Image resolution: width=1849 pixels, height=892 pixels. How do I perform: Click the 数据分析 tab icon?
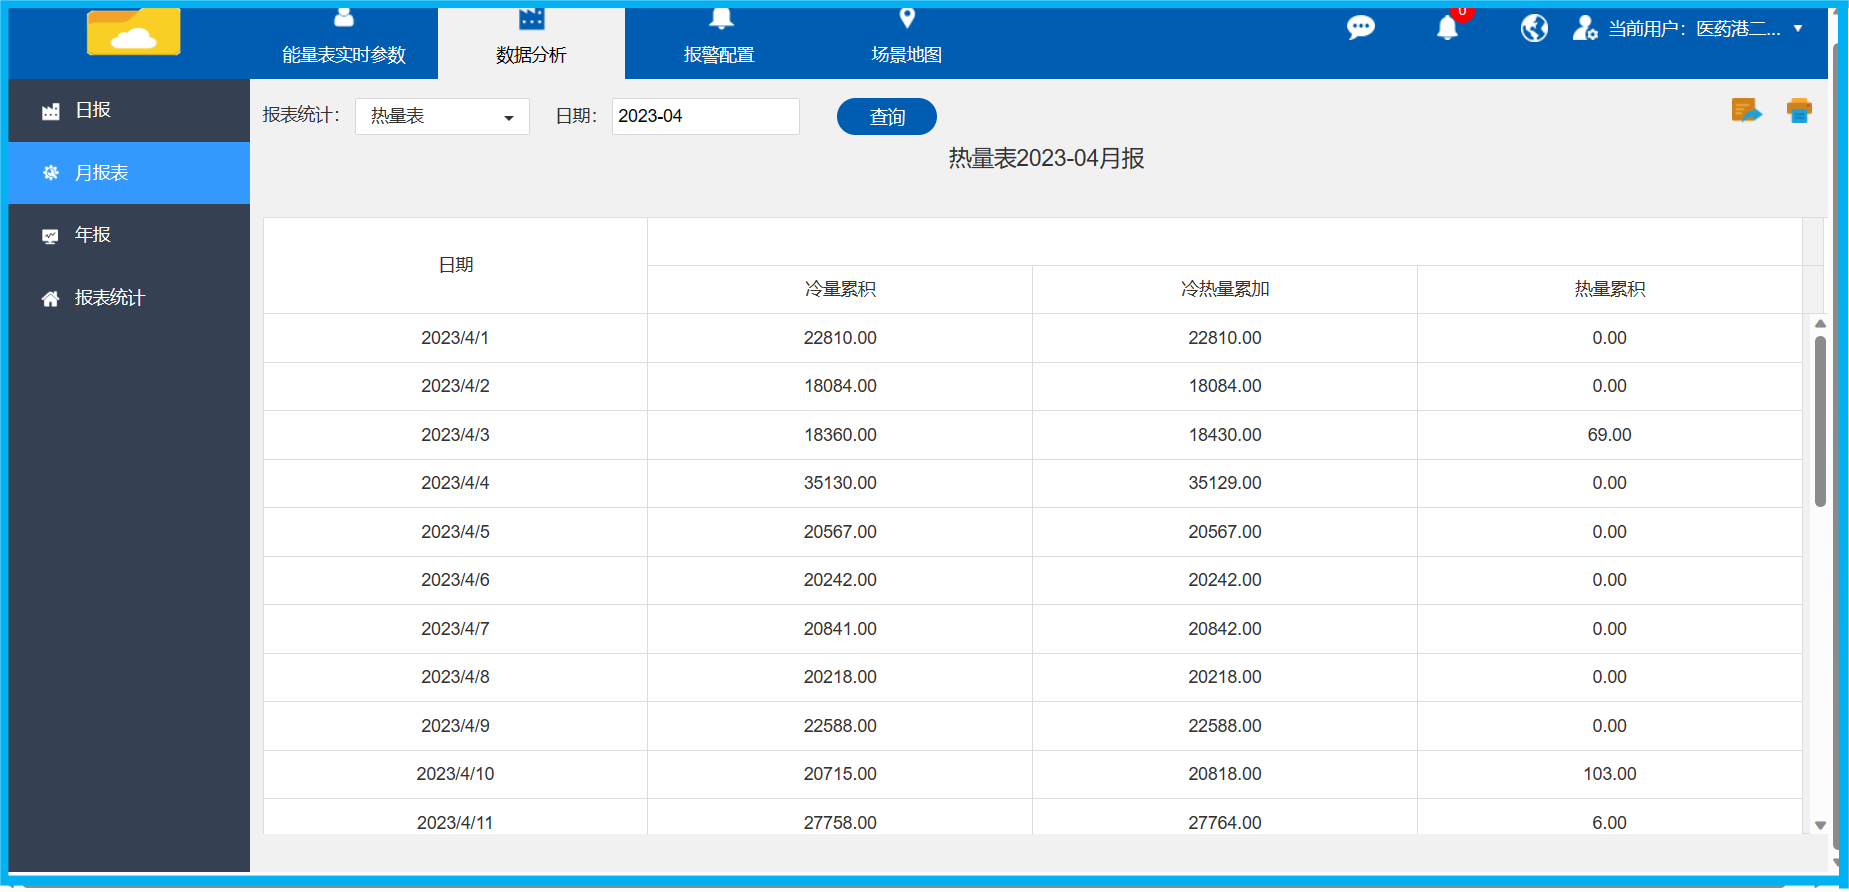[x=531, y=18]
